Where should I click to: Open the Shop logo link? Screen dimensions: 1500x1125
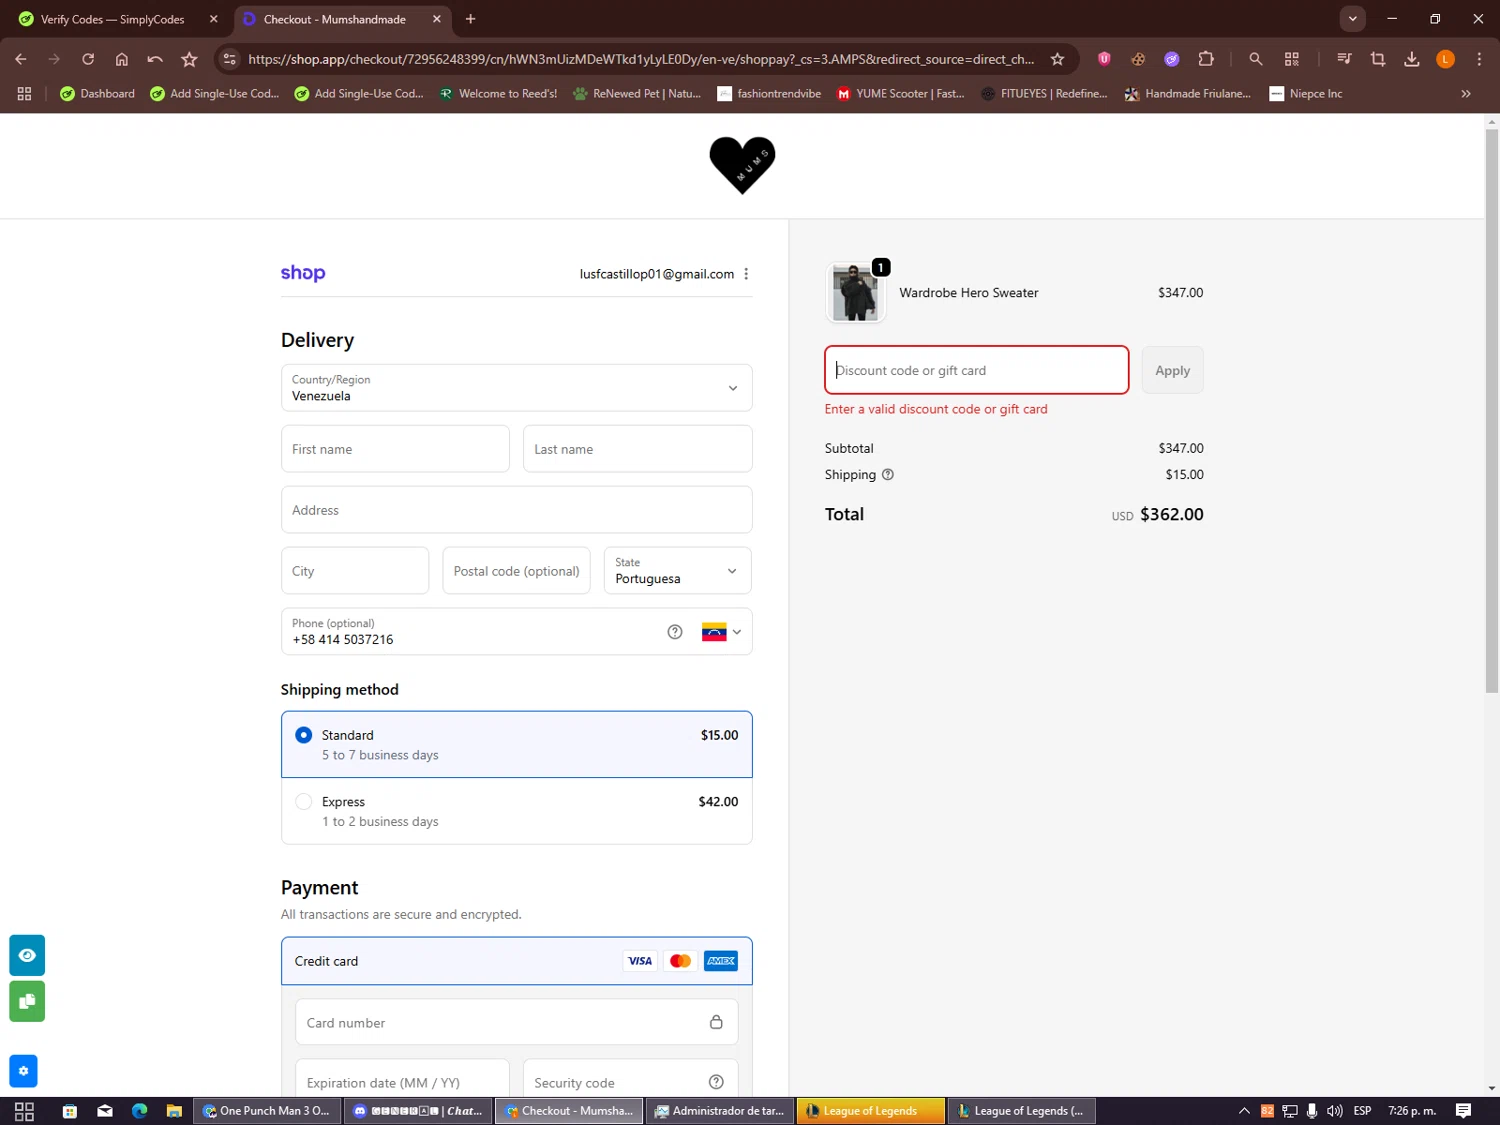click(303, 273)
